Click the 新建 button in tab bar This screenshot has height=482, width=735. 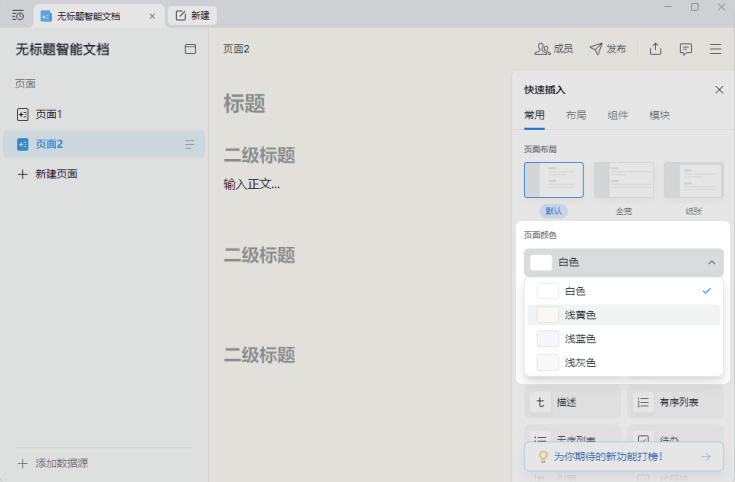click(193, 15)
